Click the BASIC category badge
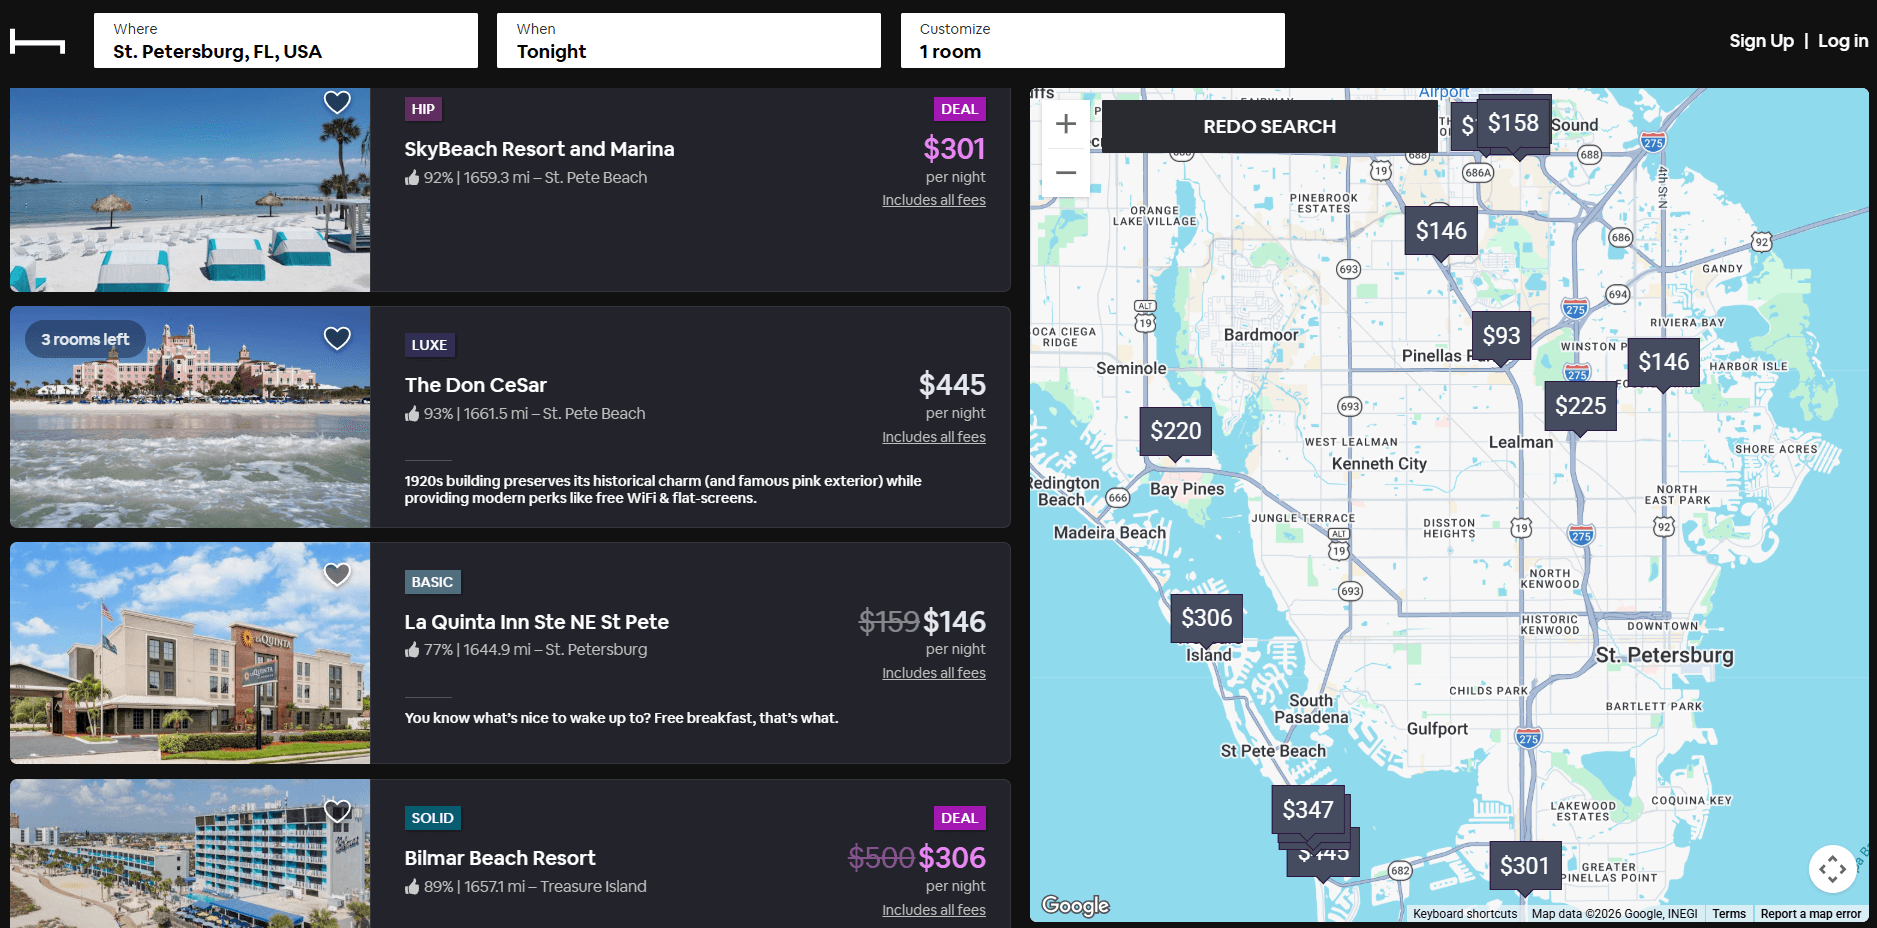This screenshot has height=928, width=1877. 432,582
